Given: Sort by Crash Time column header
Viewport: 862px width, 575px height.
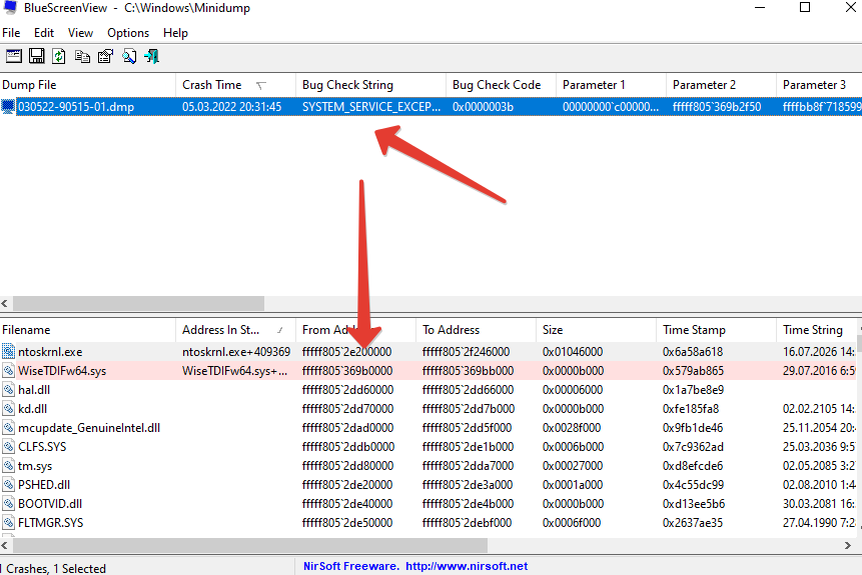Looking at the screenshot, I should pos(235,85).
